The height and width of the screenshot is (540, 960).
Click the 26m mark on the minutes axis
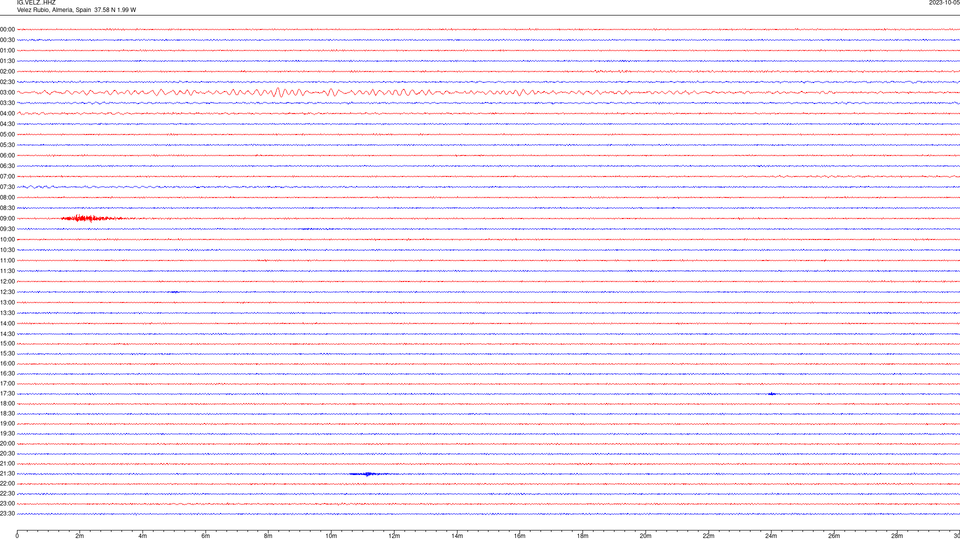click(834, 536)
